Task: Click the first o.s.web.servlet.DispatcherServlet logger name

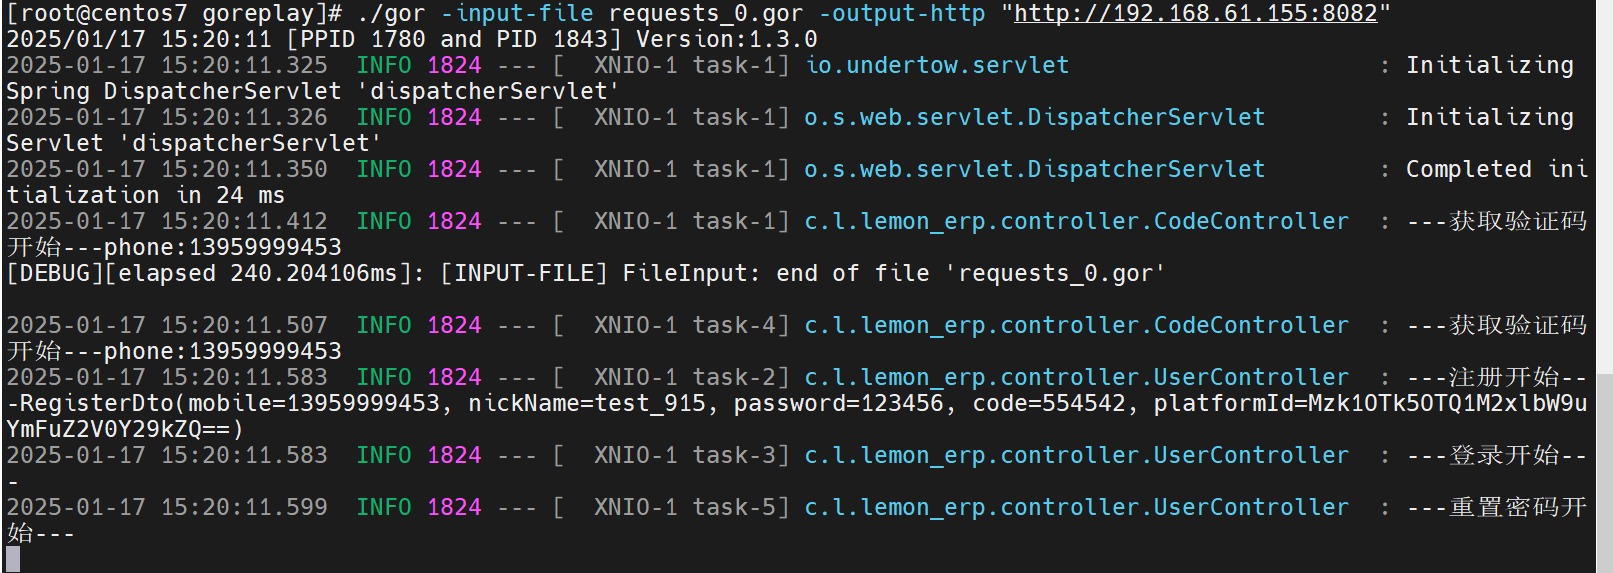Action: 1035,117
